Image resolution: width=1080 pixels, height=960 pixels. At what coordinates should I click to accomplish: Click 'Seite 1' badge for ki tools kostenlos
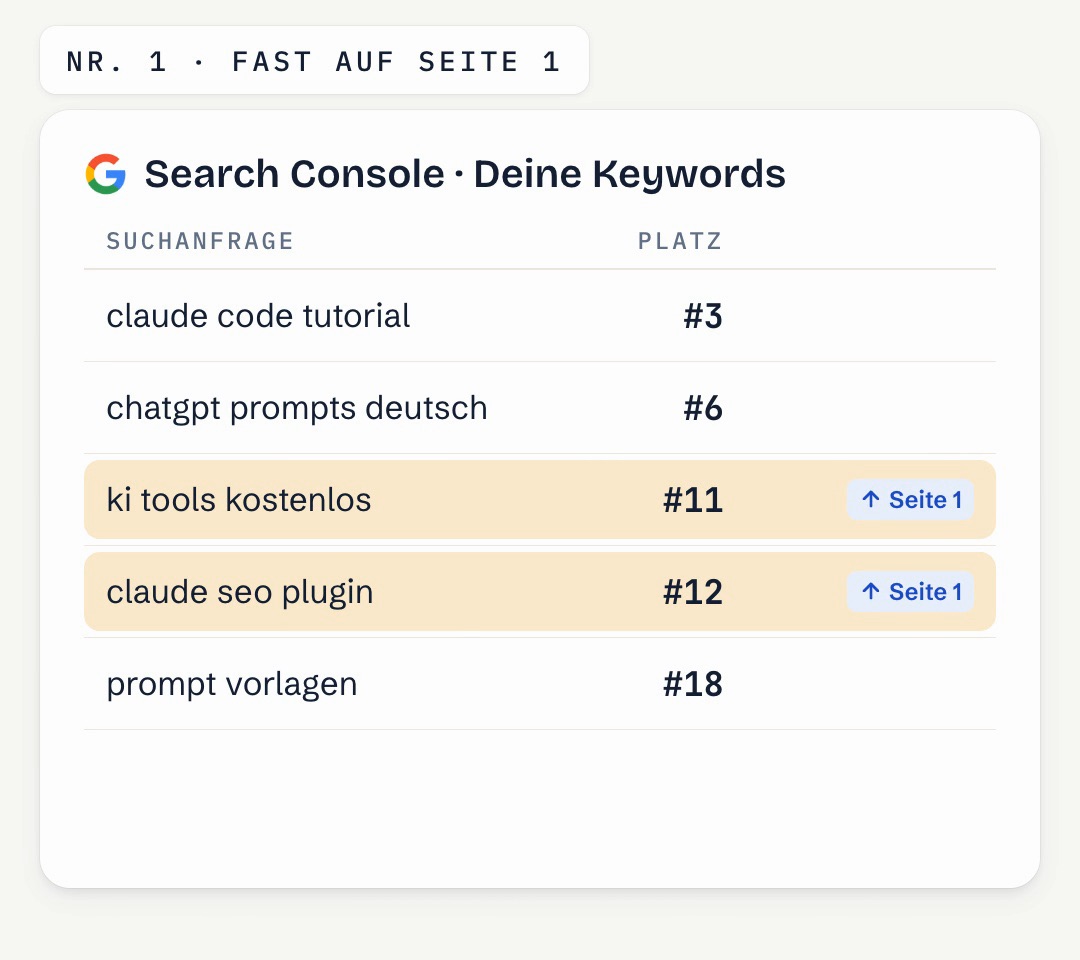911,499
